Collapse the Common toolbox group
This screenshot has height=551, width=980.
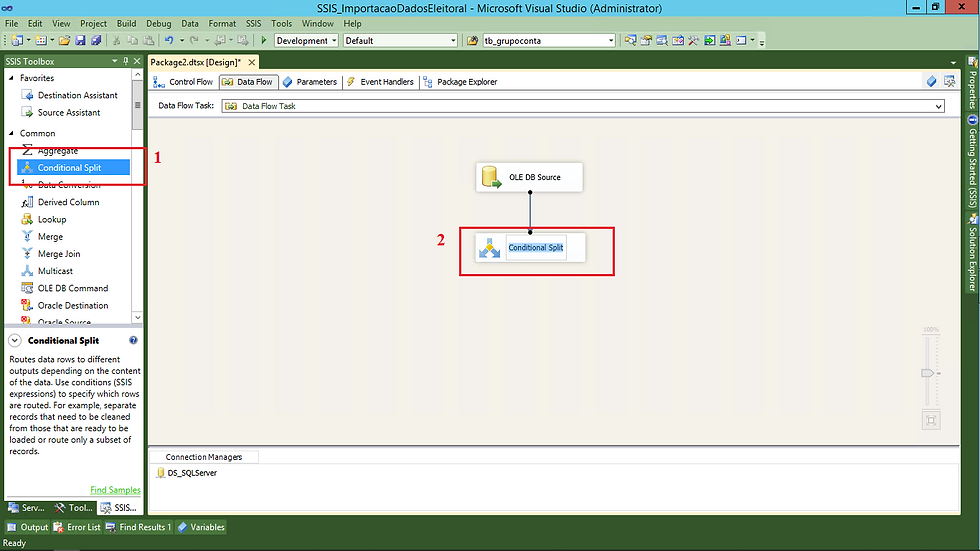tap(11, 133)
